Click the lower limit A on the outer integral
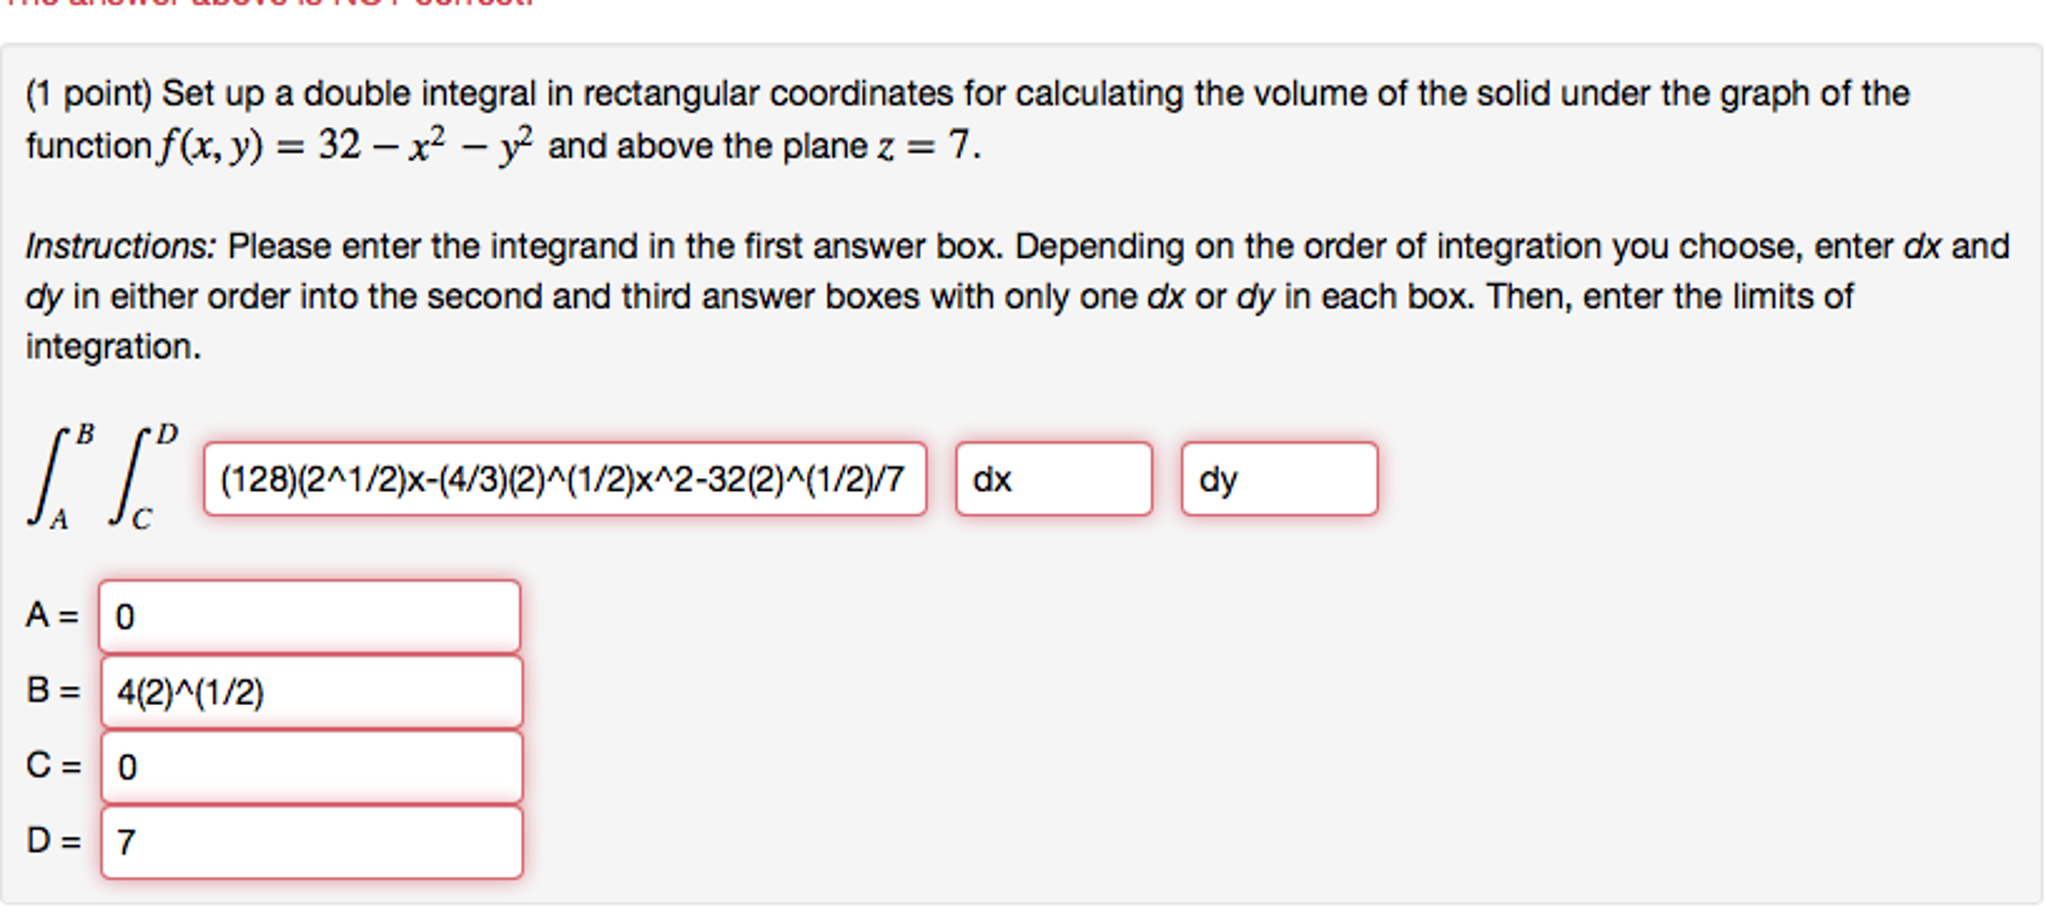Screen dimensions: 2046x915 tap(60, 520)
